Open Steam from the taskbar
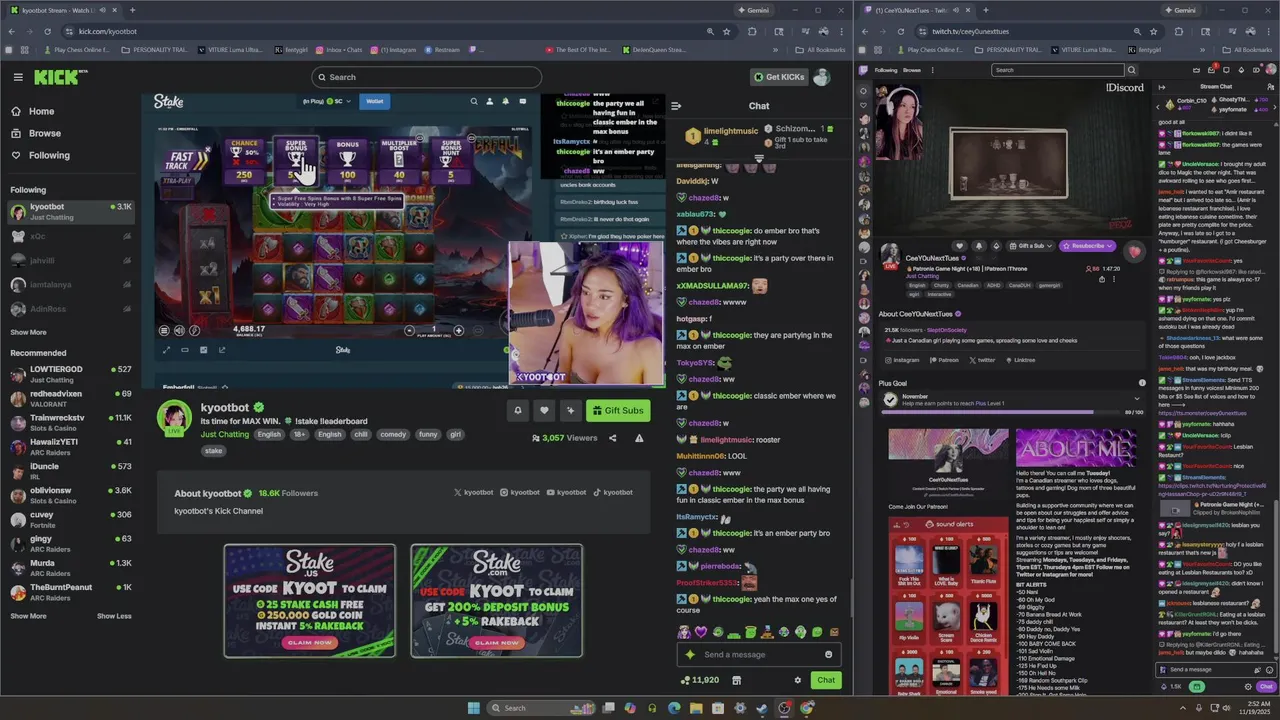The height and width of the screenshot is (720, 1280). [x=762, y=708]
